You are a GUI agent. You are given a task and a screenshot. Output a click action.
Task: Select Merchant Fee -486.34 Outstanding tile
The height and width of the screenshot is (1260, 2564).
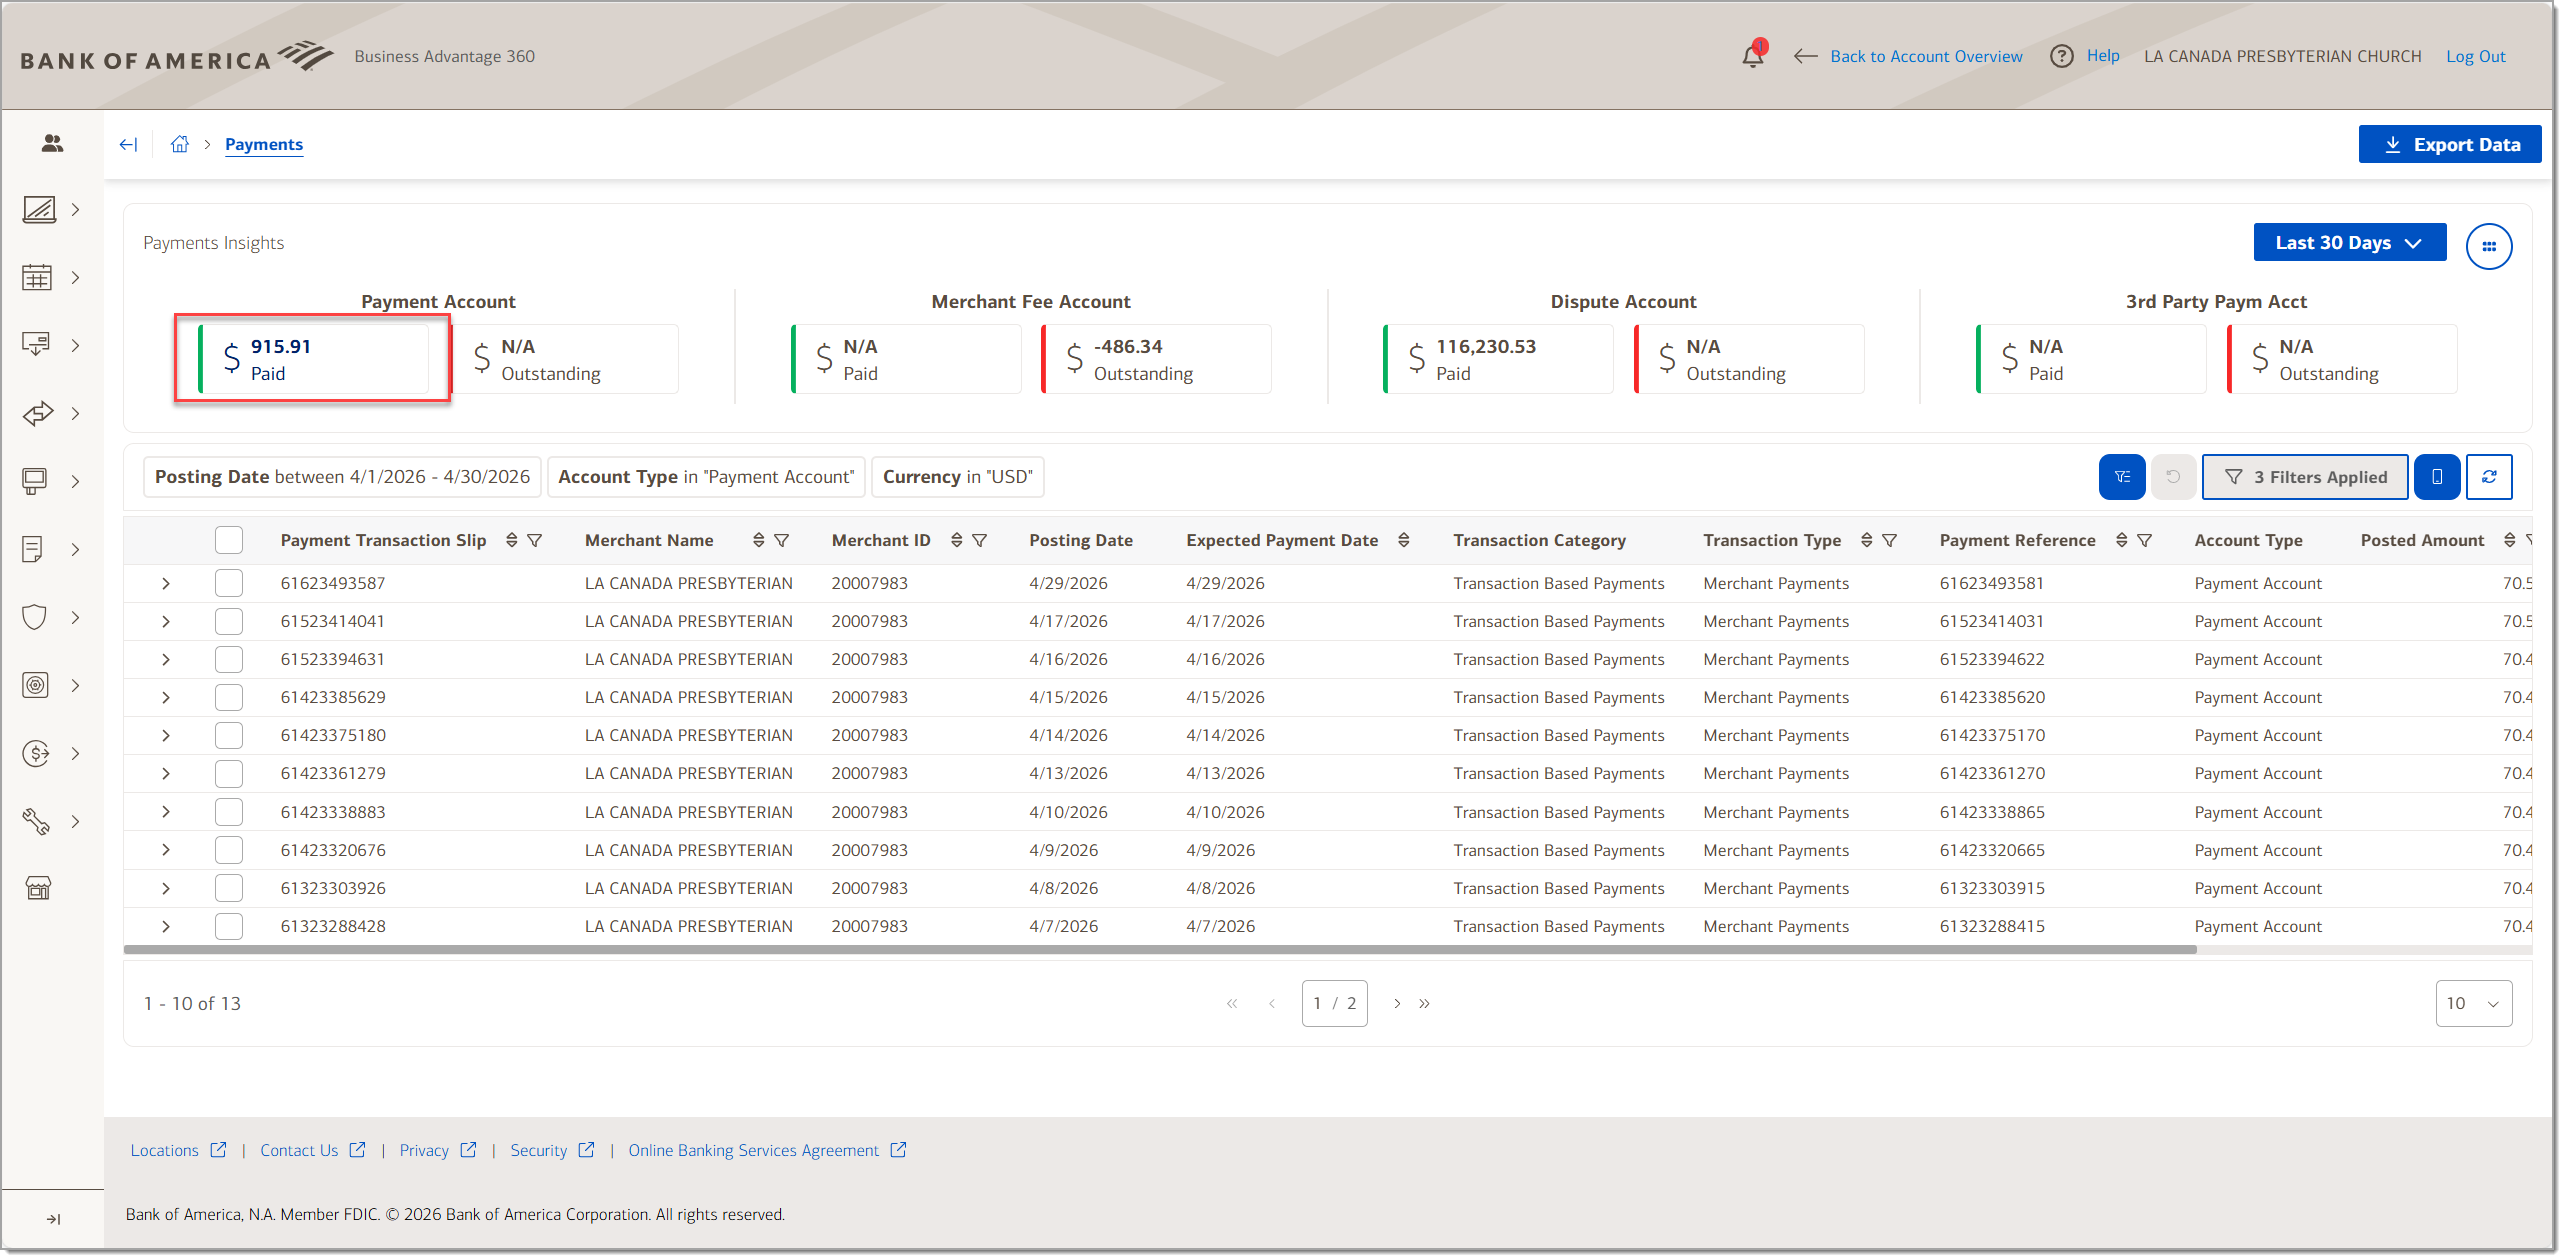[x=1156, y=359]
